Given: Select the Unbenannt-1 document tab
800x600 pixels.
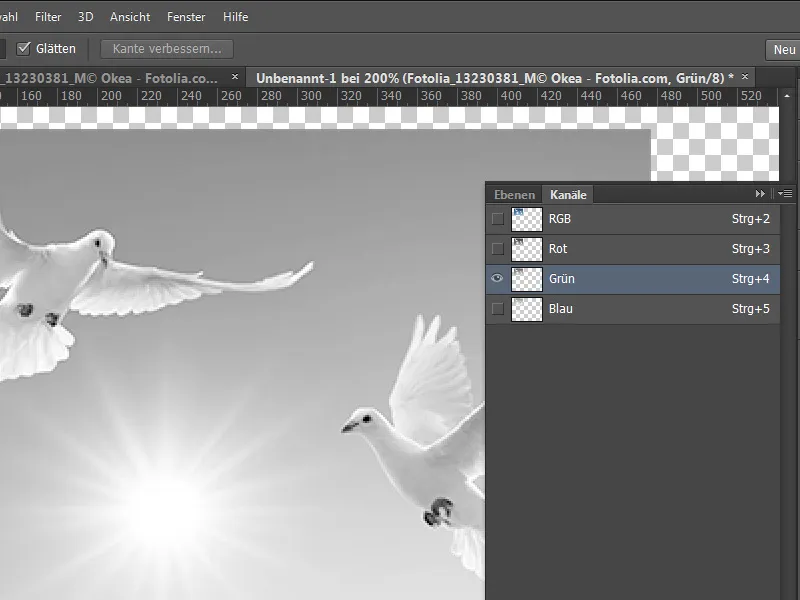Looking at the screenshot, I should click(495, 78).
